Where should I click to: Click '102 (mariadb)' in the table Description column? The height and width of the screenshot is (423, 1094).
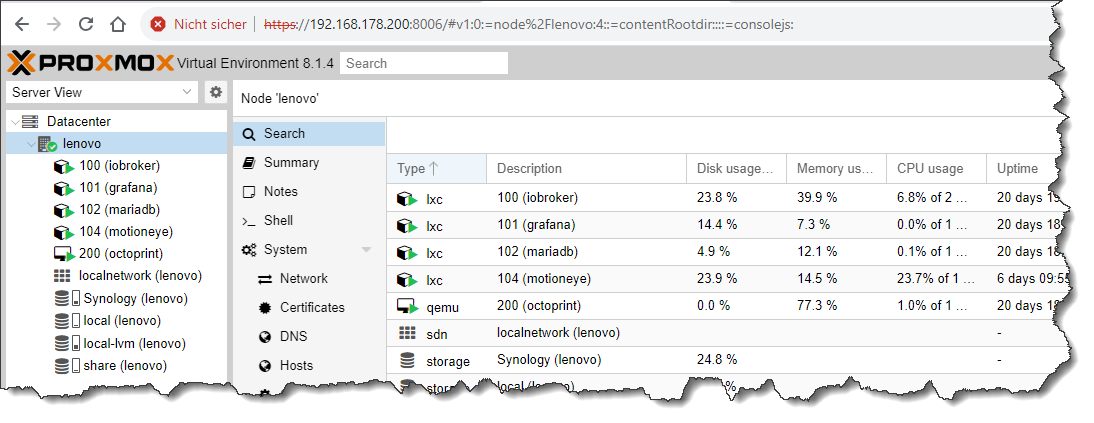pyautogui.click(x=537, y=251)
